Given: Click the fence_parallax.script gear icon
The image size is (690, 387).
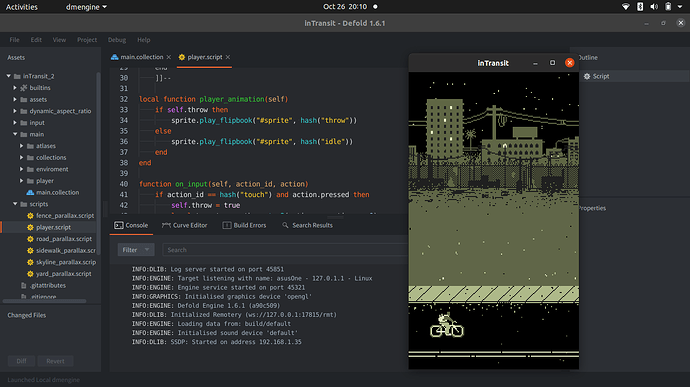Looking at the screenshot, I should tap(30, 216).
